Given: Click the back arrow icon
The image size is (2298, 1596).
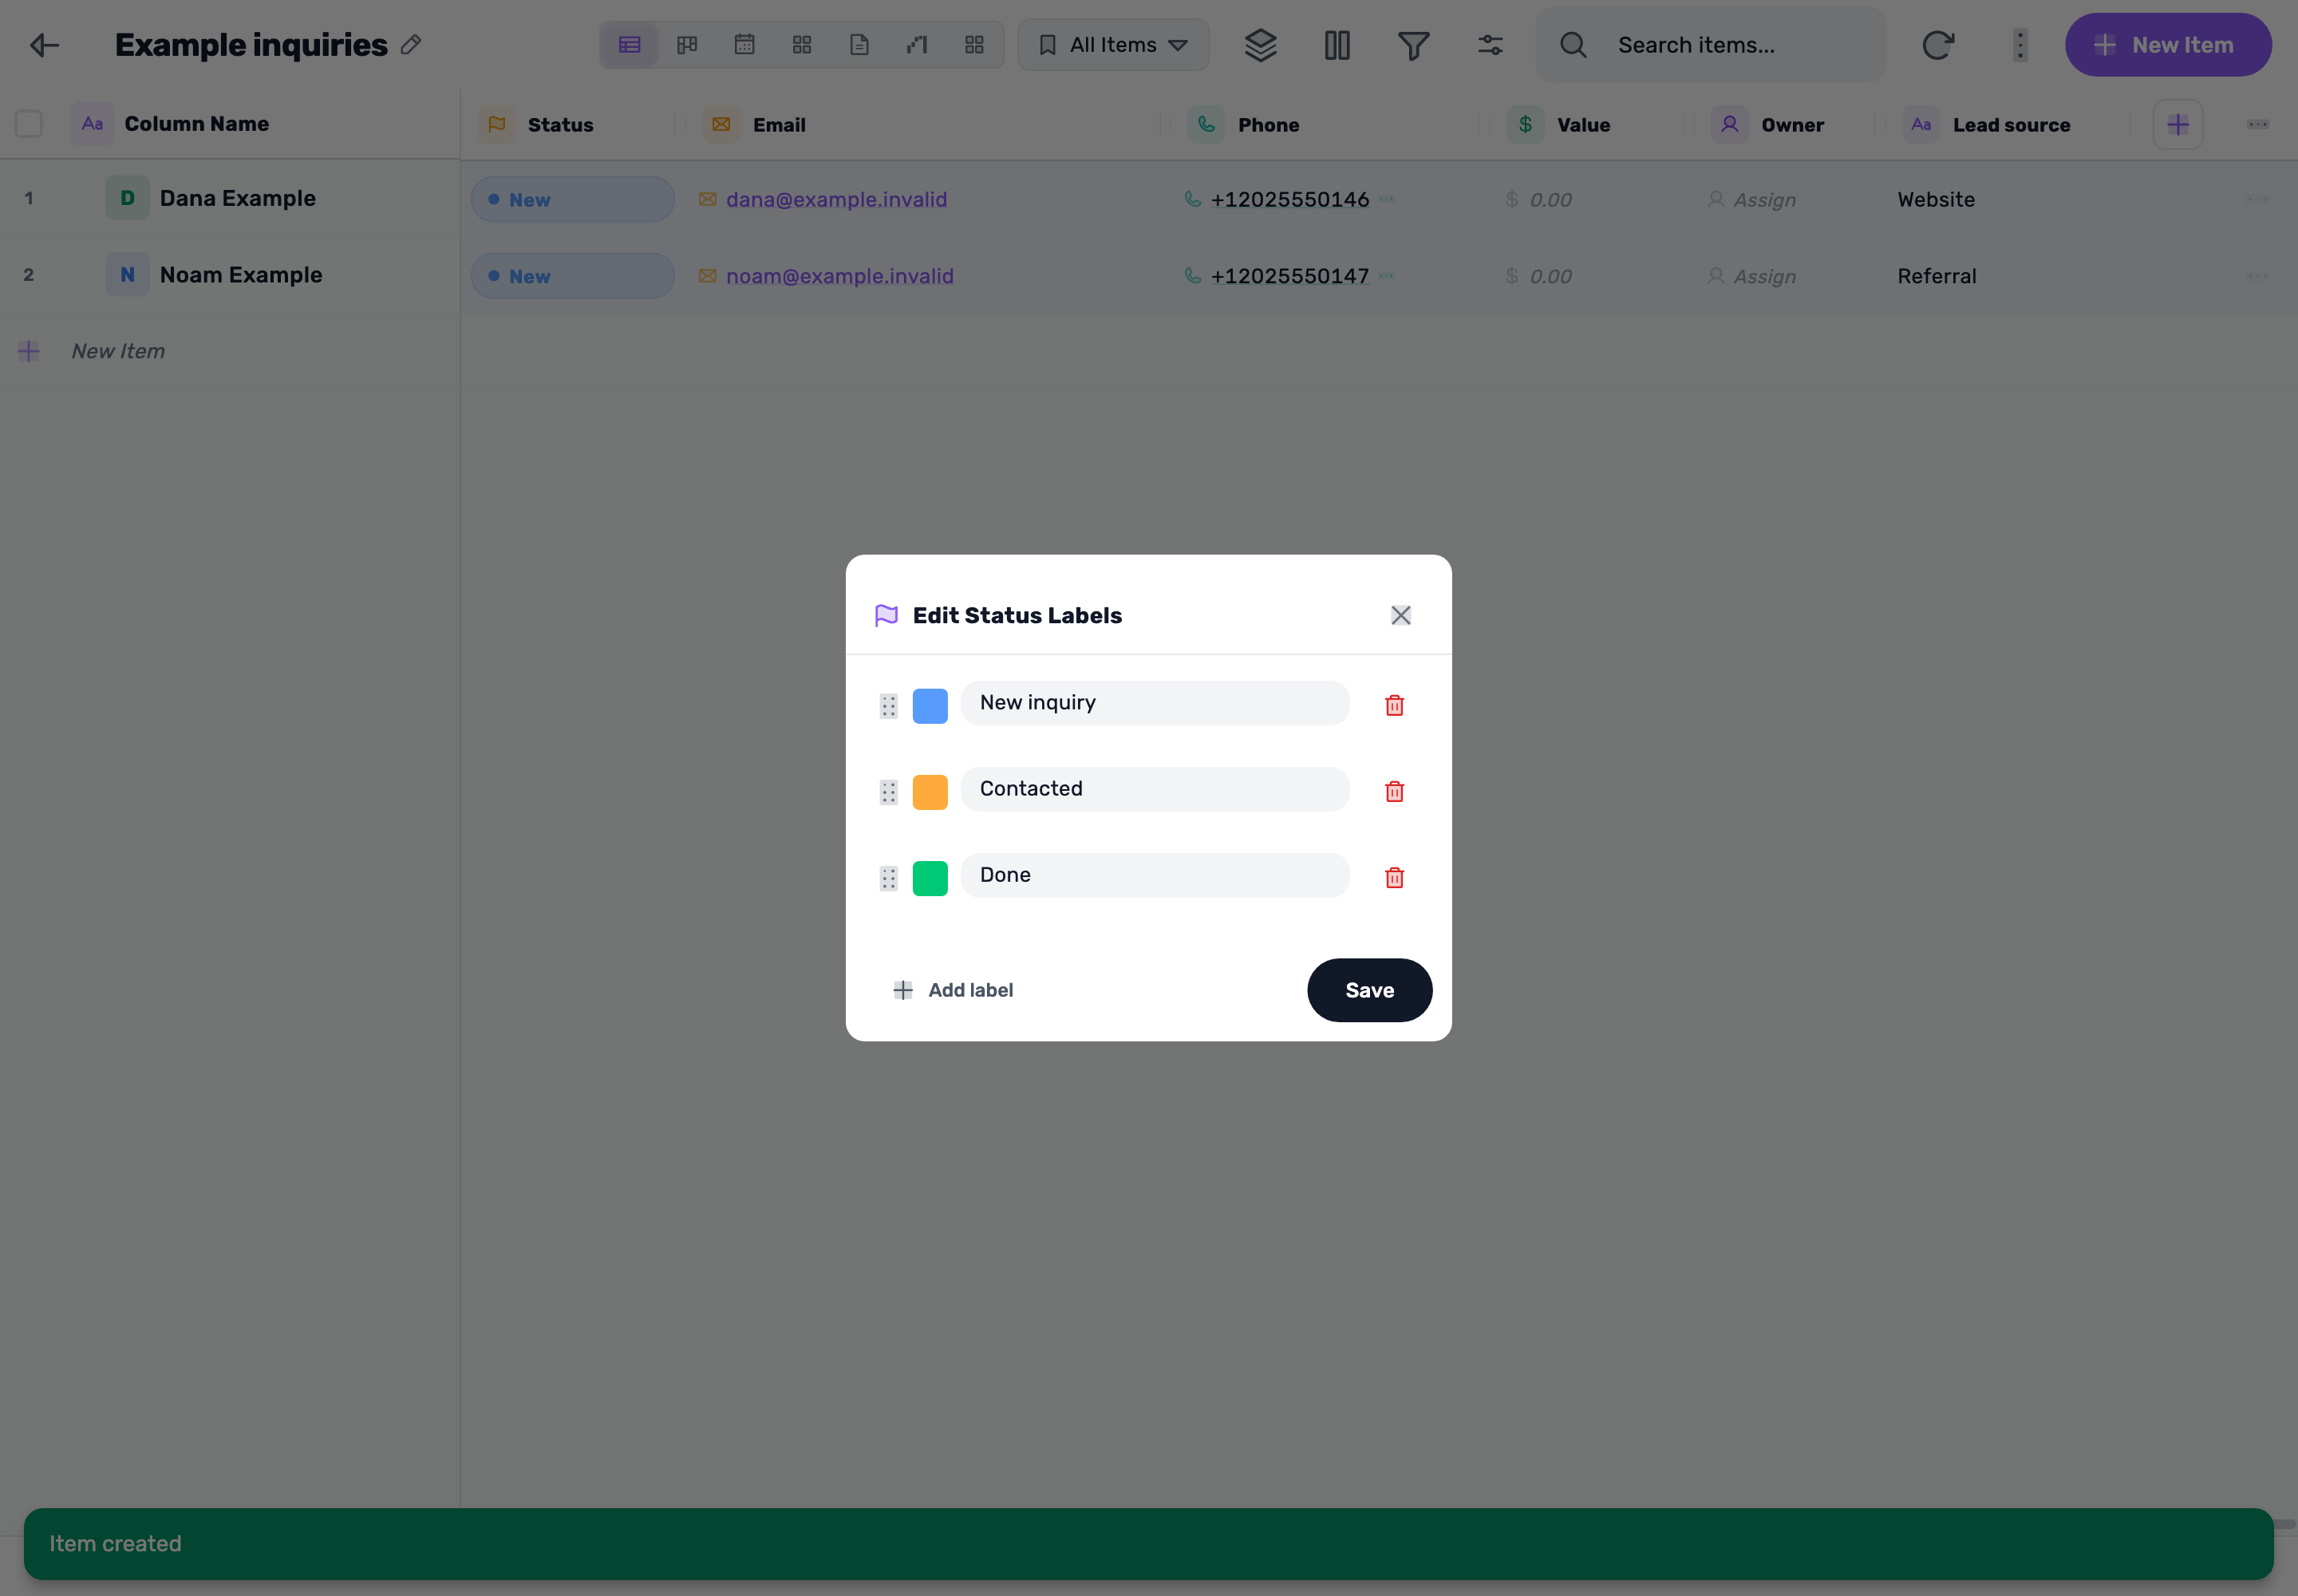Looking at the screenshot, I should [x=45, y=45].
